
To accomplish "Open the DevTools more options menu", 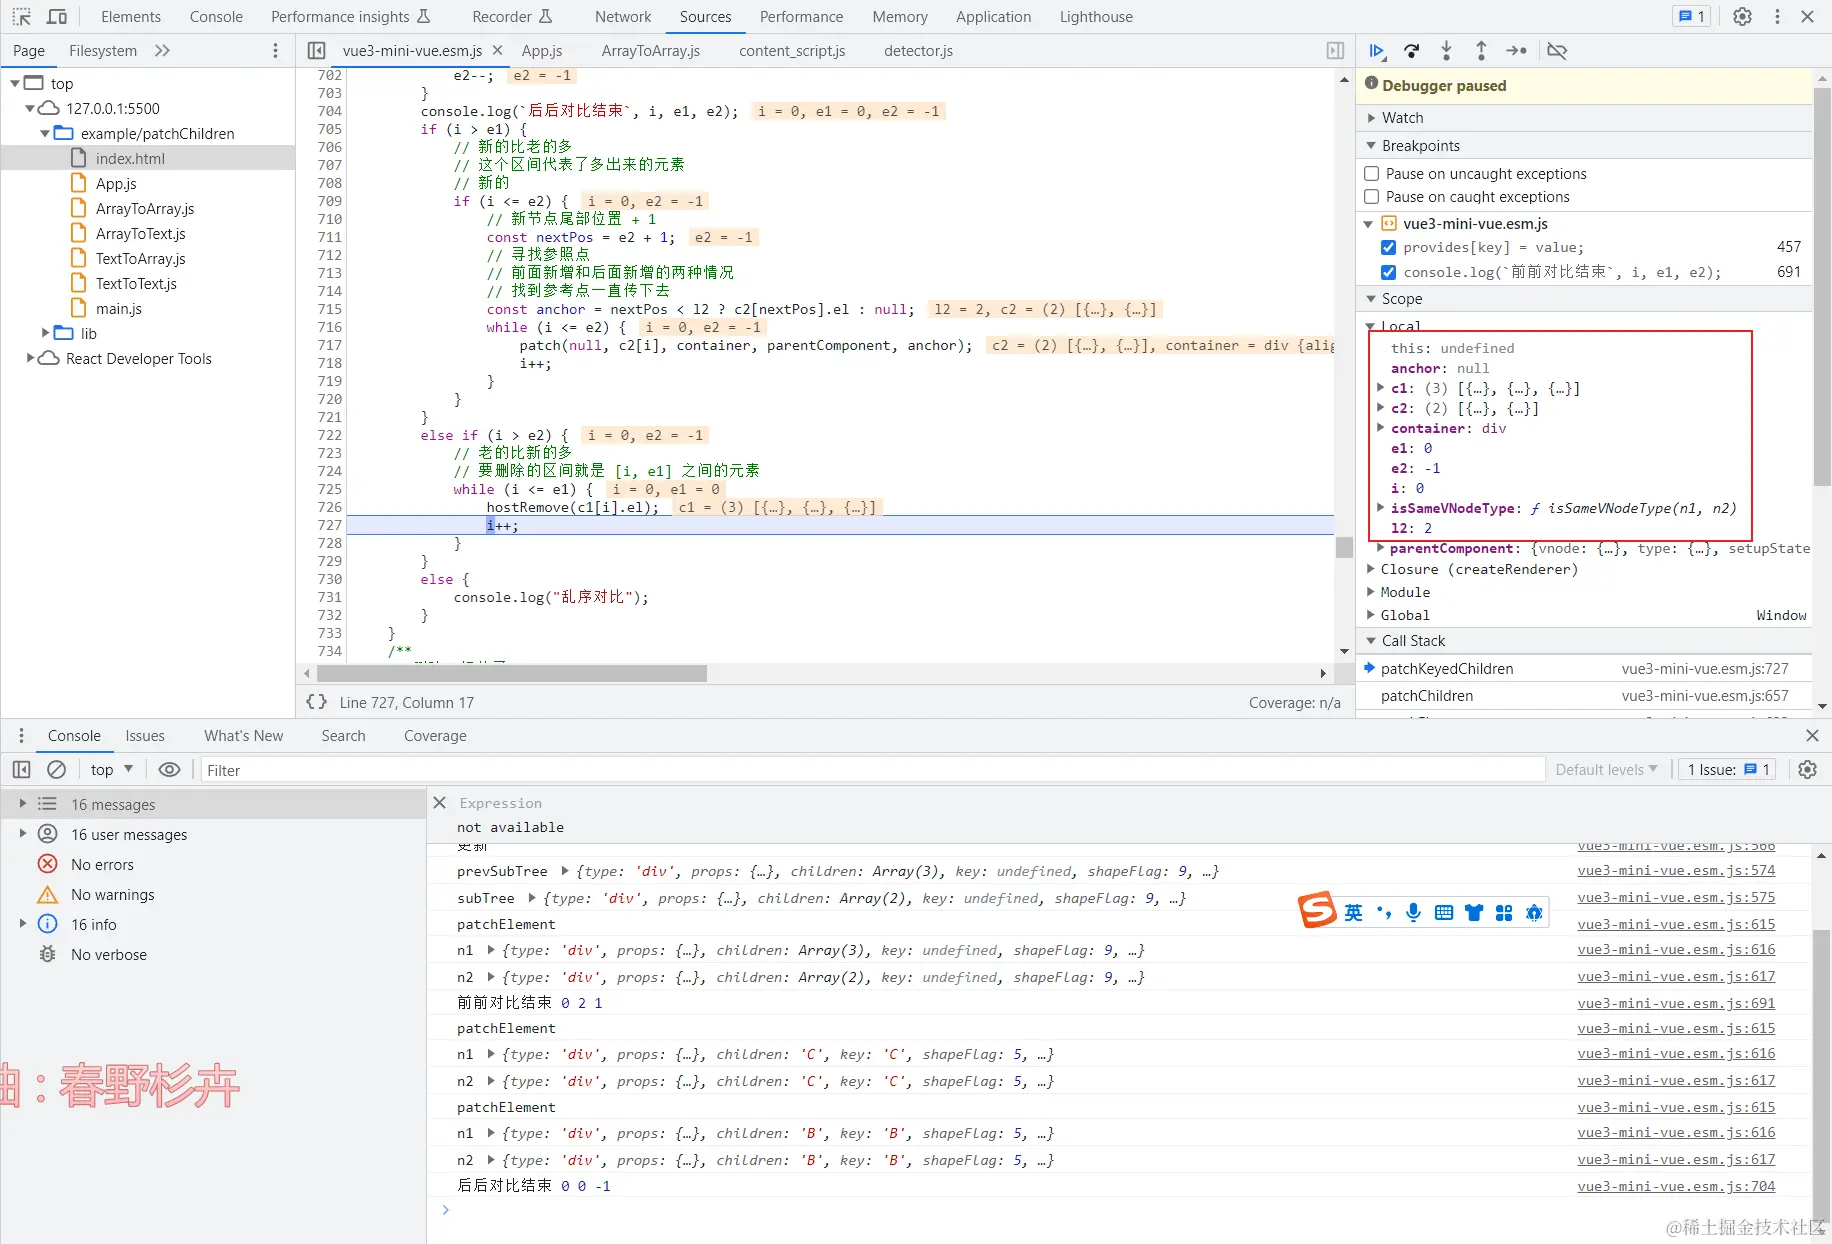I will (x=1777, y=17).
